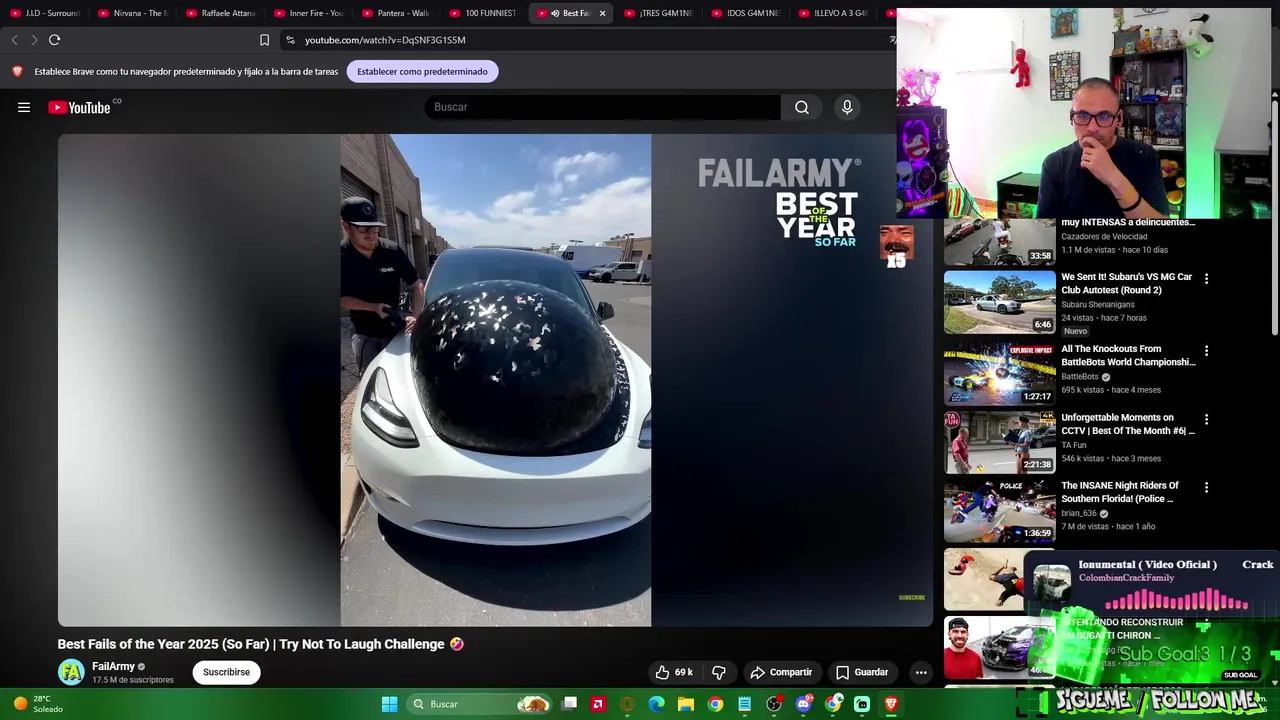
Task: Open Microsoft Edge from the taskbar
Action: [x=656, y=704]
